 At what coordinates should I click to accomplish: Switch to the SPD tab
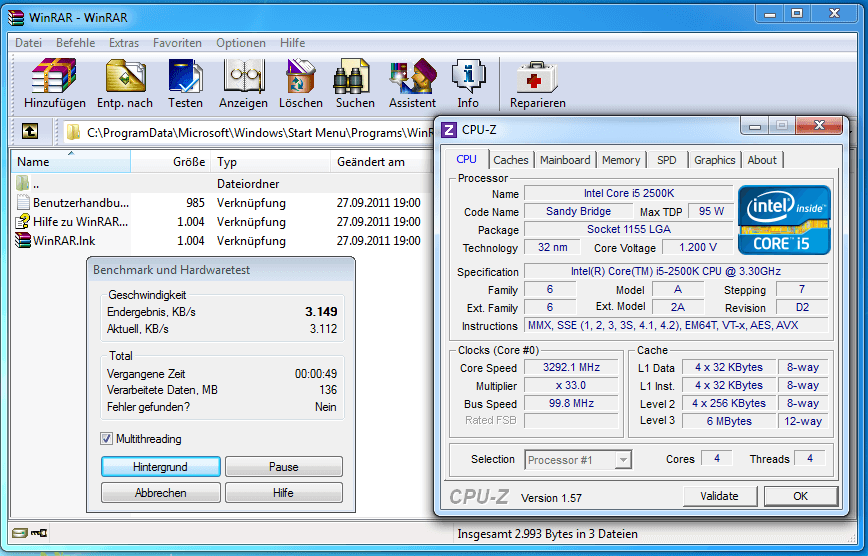tap(666, 160)
